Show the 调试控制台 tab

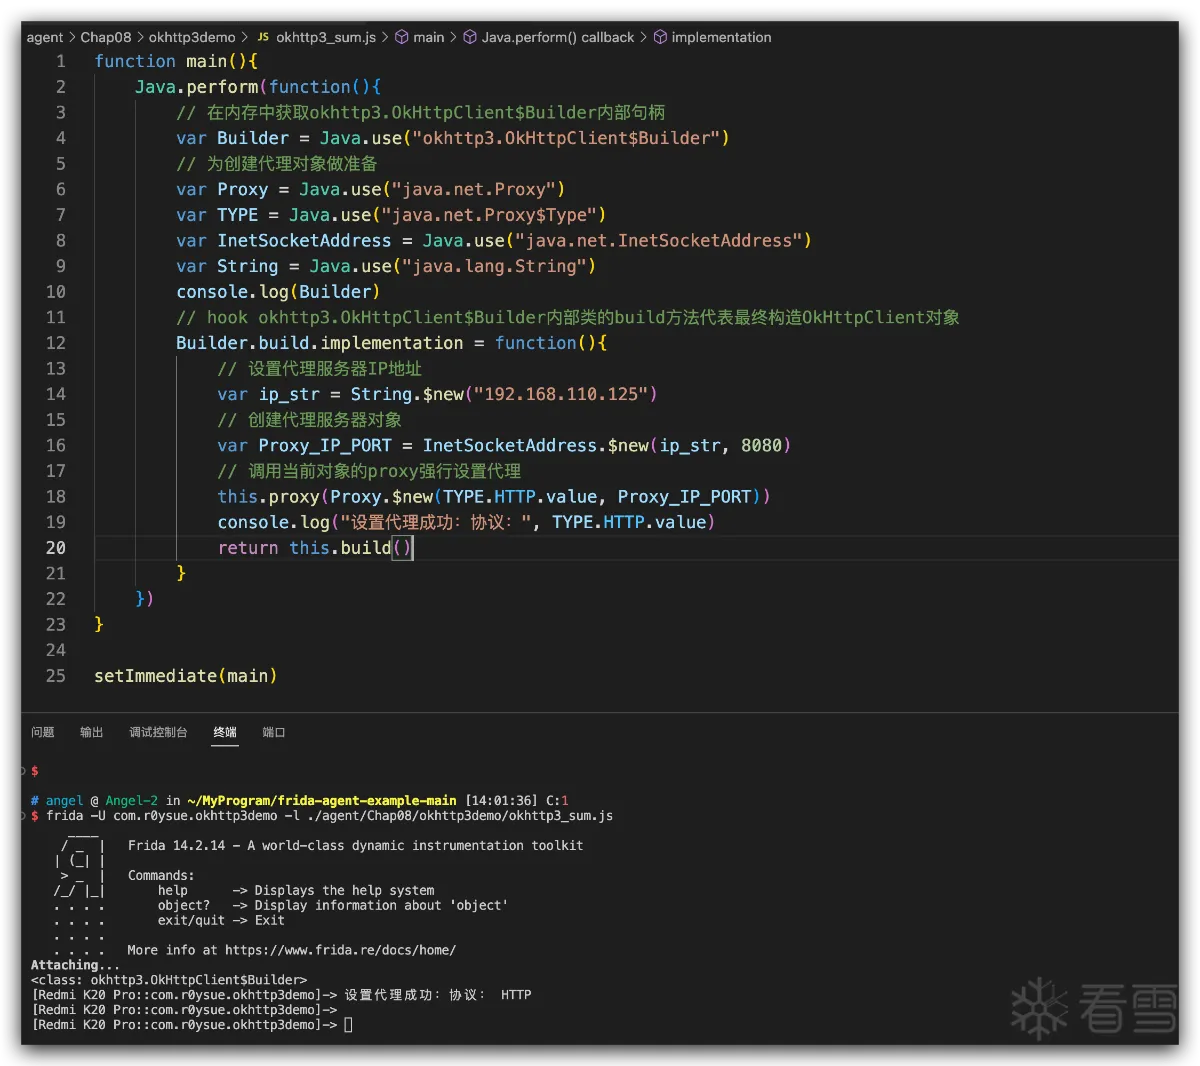[158, 732]
